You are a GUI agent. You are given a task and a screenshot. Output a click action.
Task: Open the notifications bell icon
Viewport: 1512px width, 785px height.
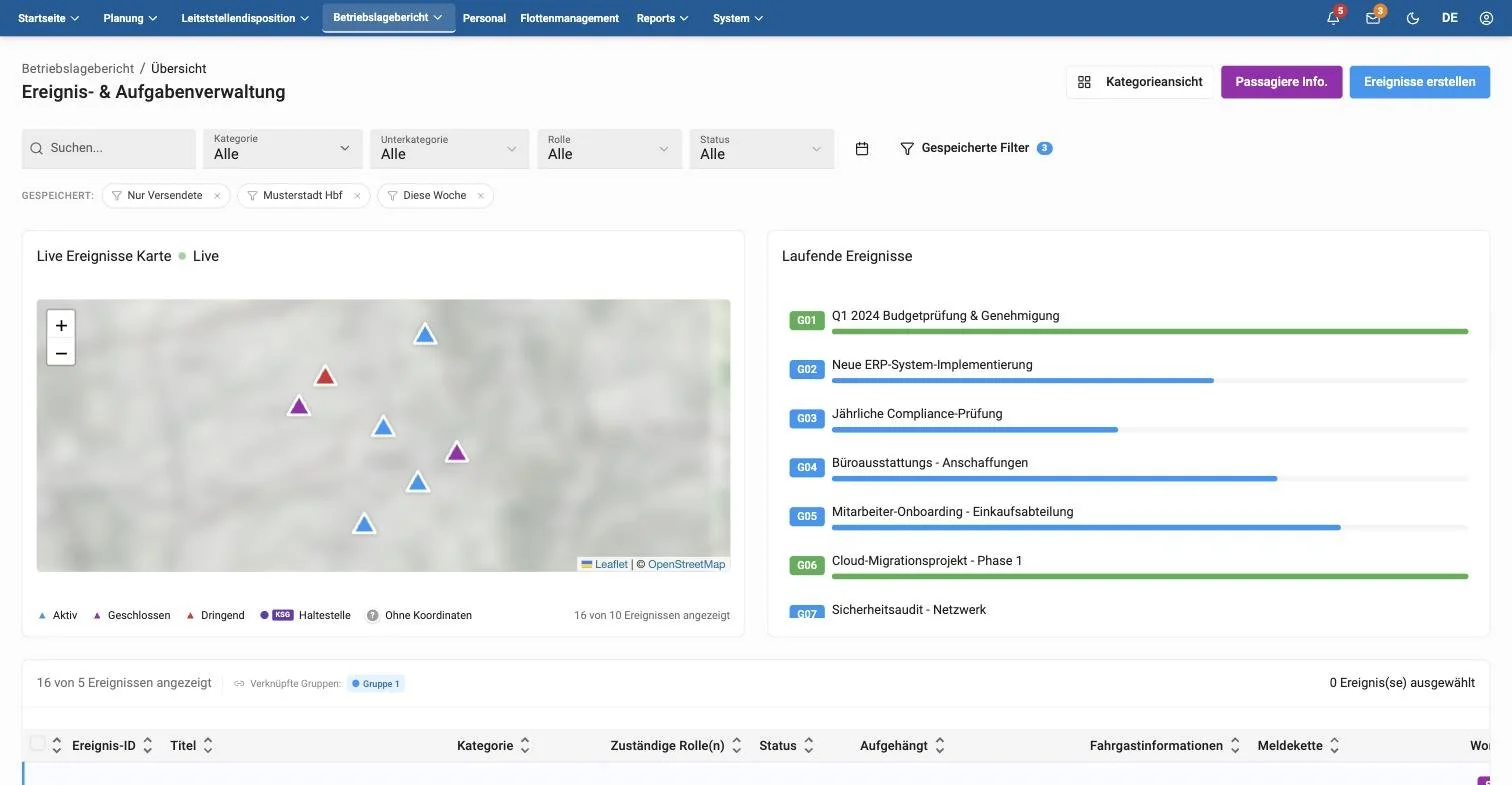(1333, 18)
